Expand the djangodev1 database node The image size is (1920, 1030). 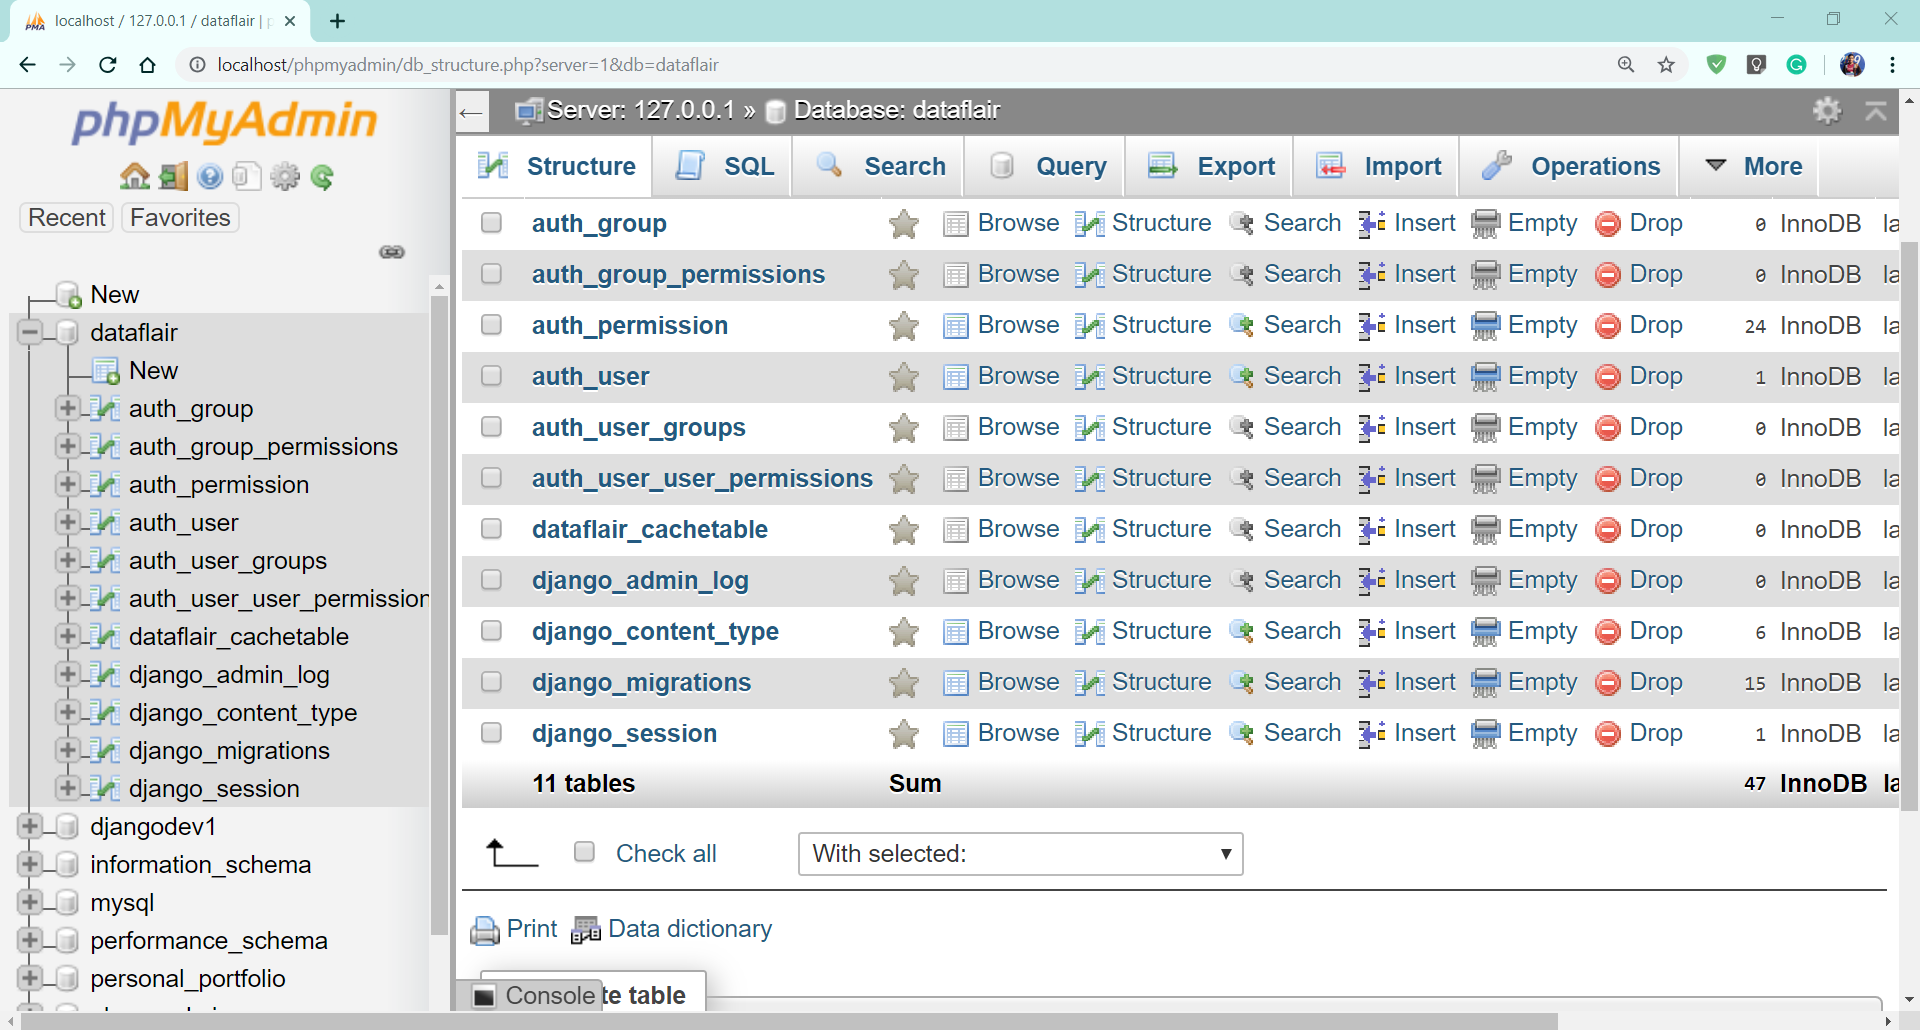(30, 826)
